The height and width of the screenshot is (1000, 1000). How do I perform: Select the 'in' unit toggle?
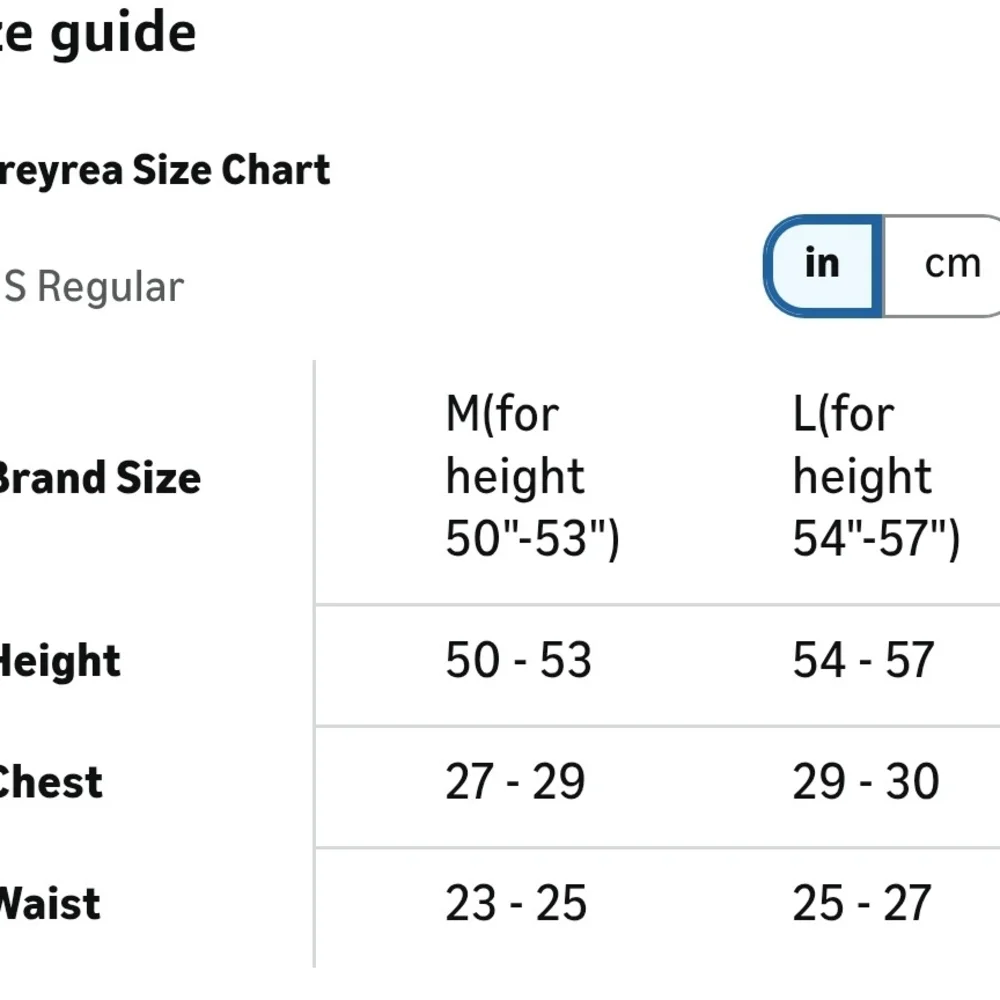pyautogui.click(x=823, y=265)
